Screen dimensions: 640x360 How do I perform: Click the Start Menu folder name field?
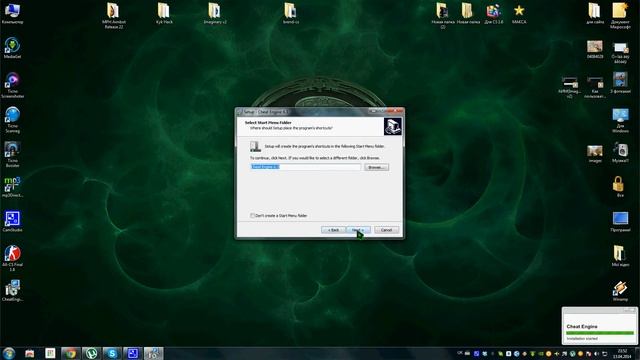pyautogui.click(x=305, y=167)
